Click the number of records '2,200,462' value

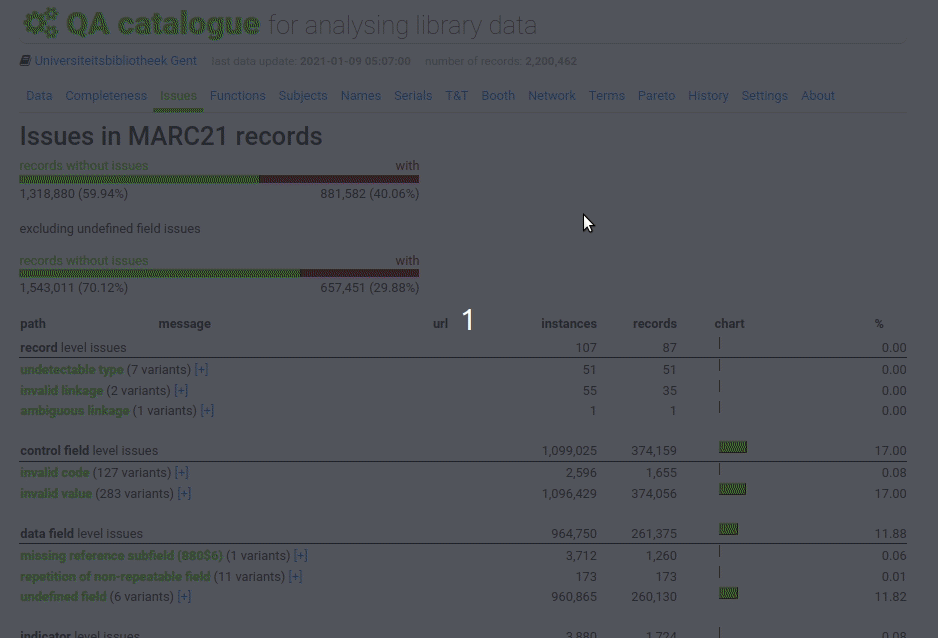(551, 61)
